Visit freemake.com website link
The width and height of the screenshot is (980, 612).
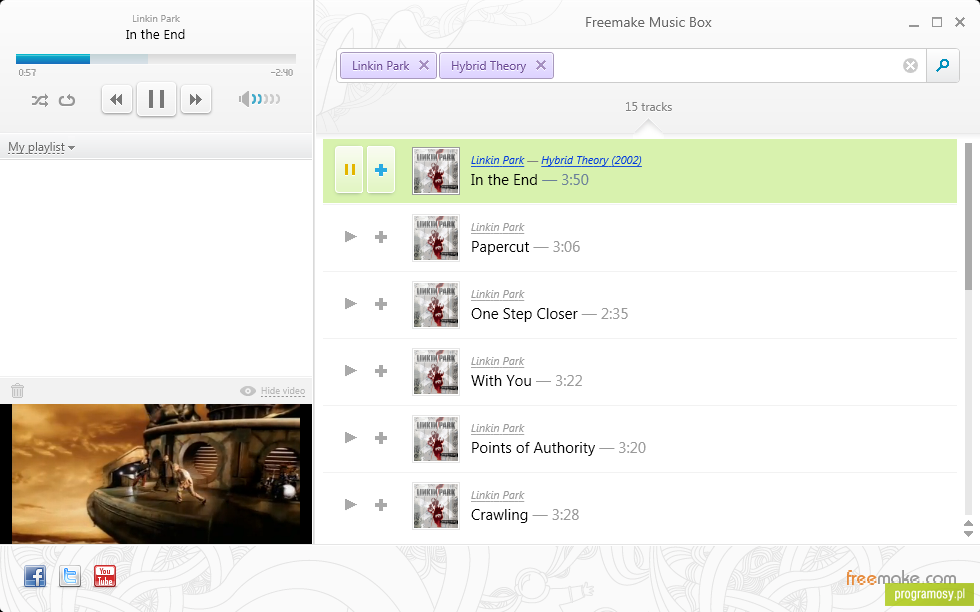901,578
